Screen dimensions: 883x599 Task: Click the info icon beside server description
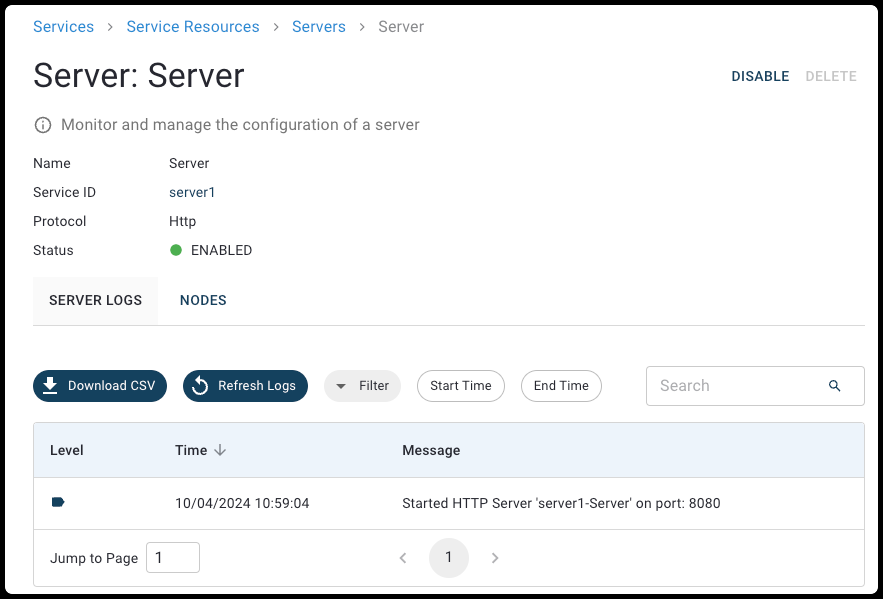(x=43, y=125)
